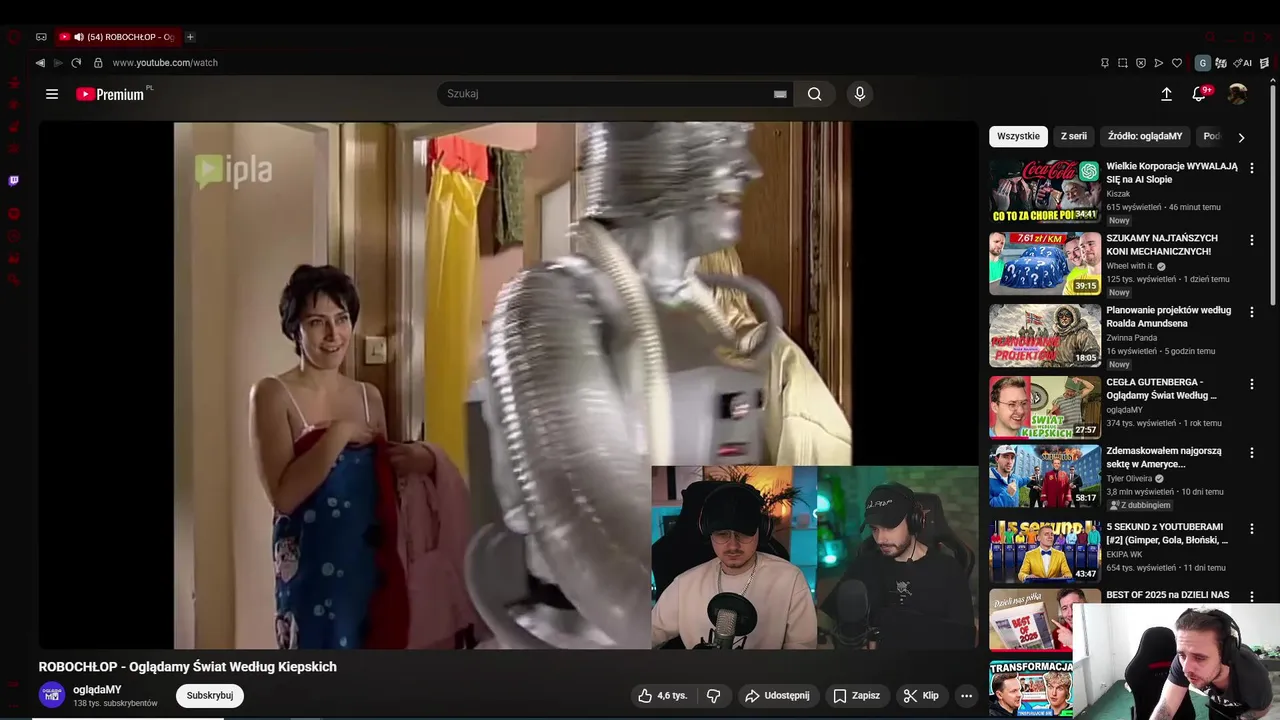Image resolution: width=1280 pixels, height=720 pixels.
Task: Open the YouTube guide hamburger menu
Action: 52,94
